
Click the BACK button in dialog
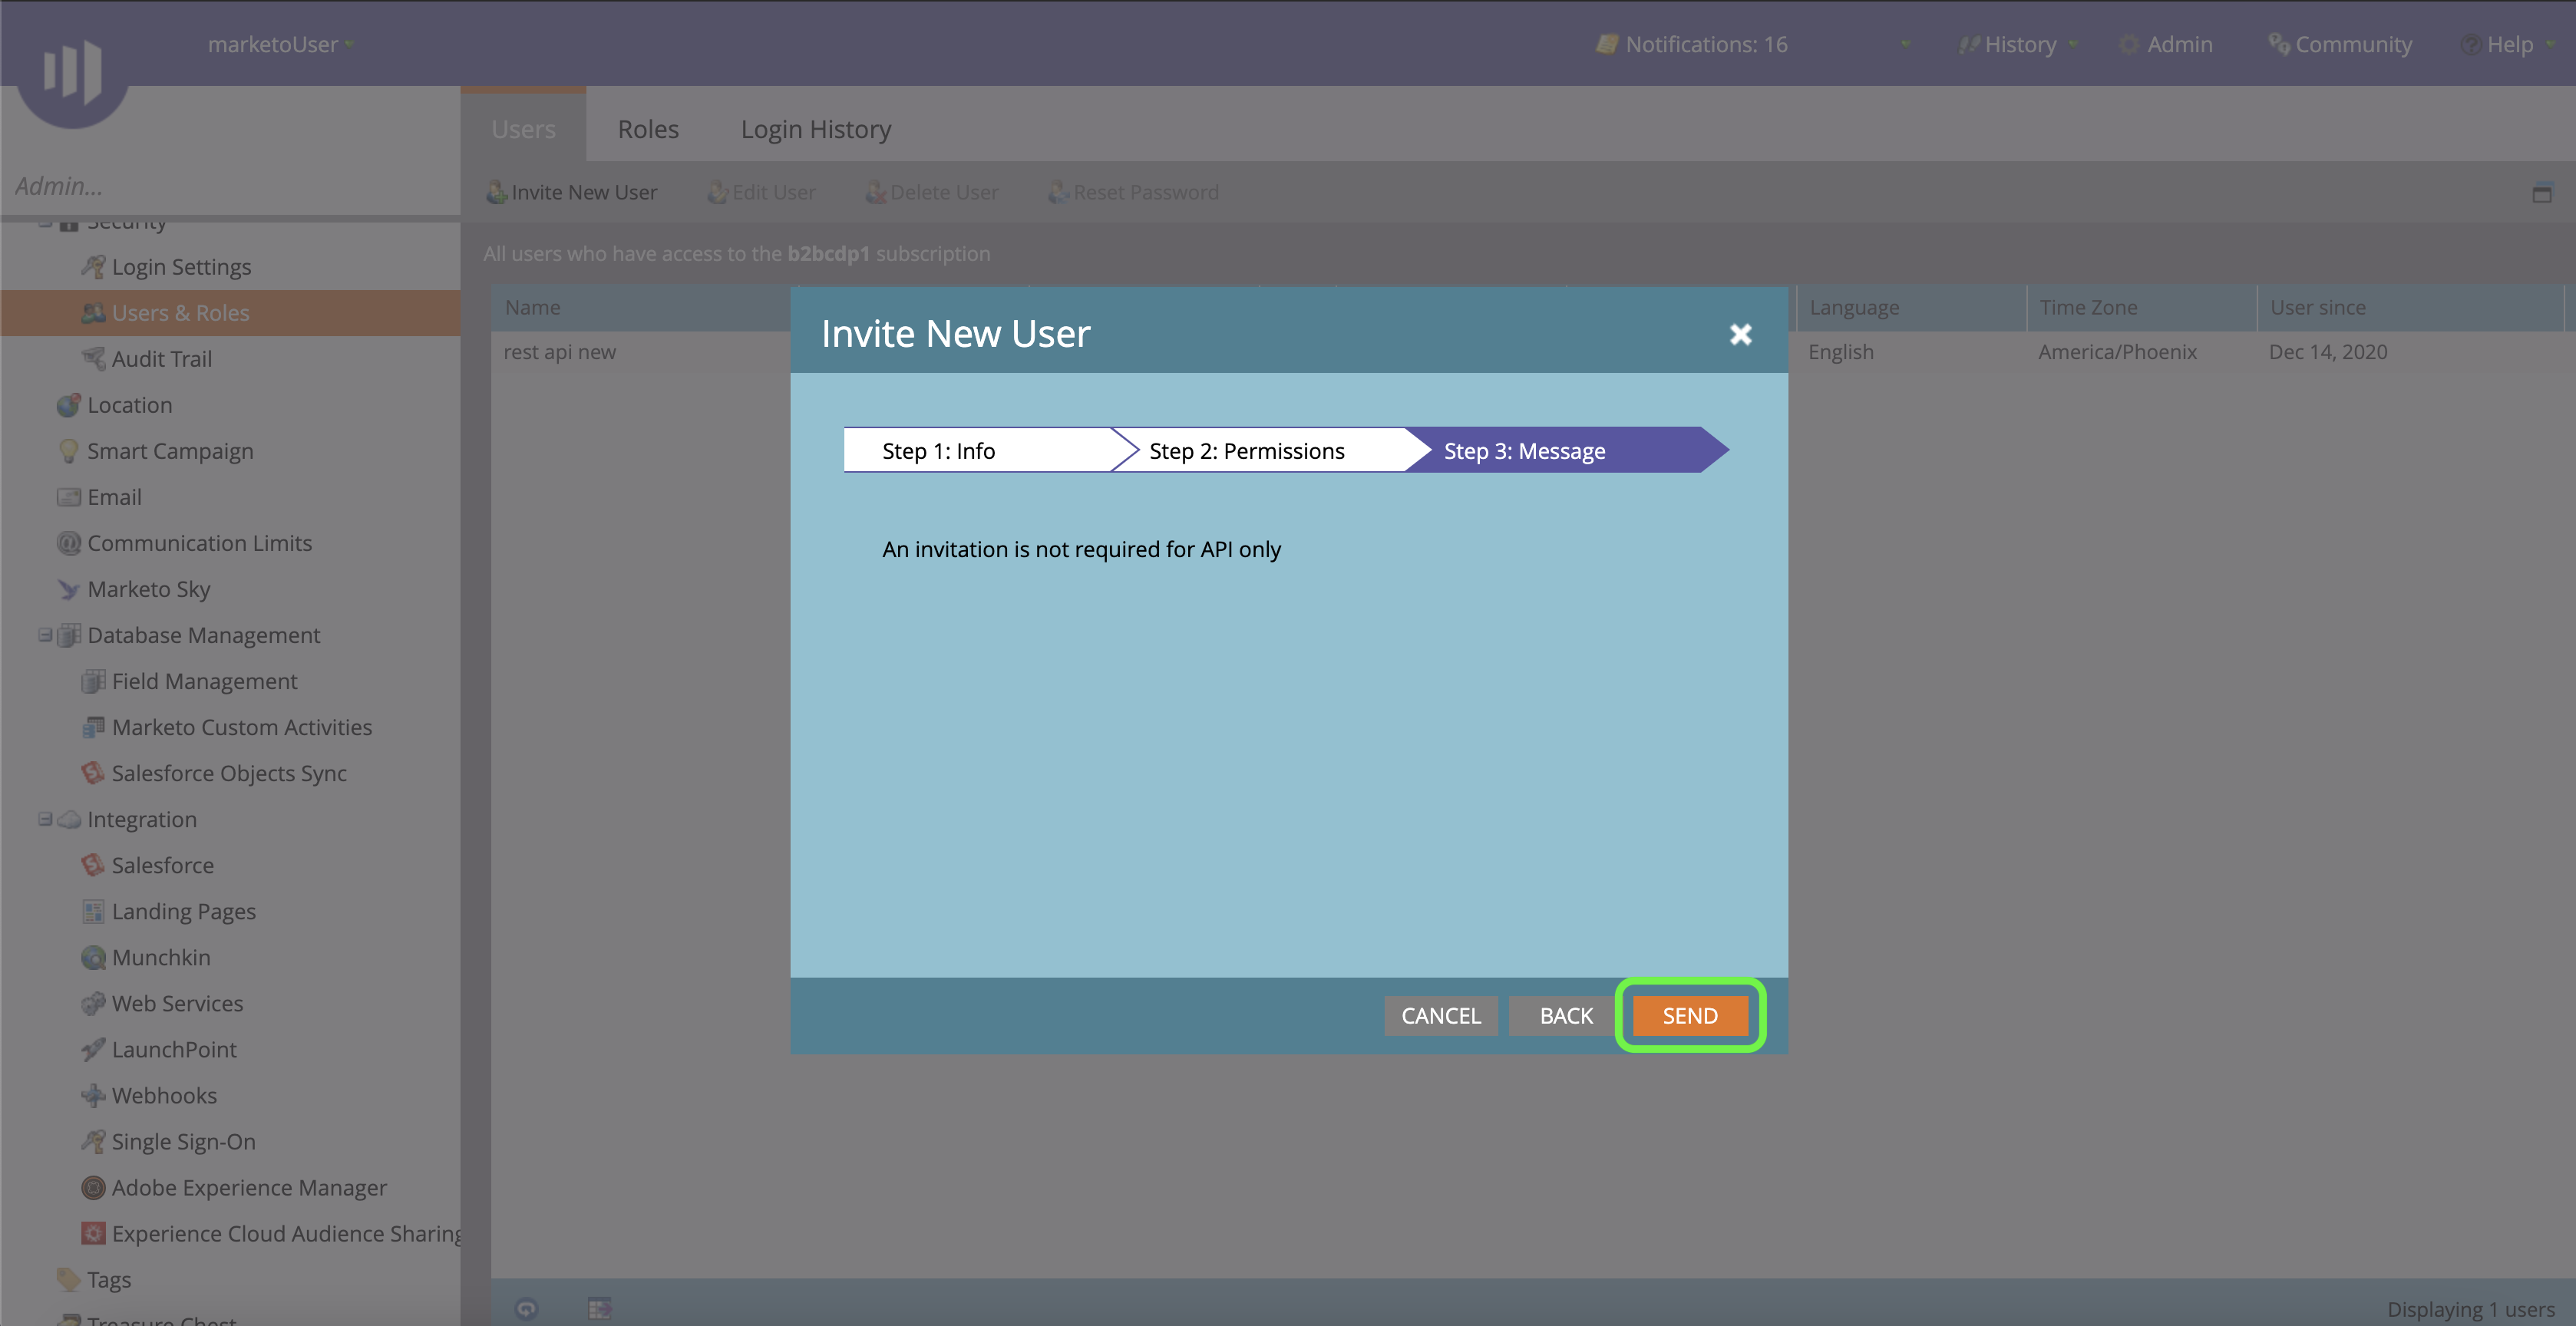pyautogui.click(x=1565, y=1016)
